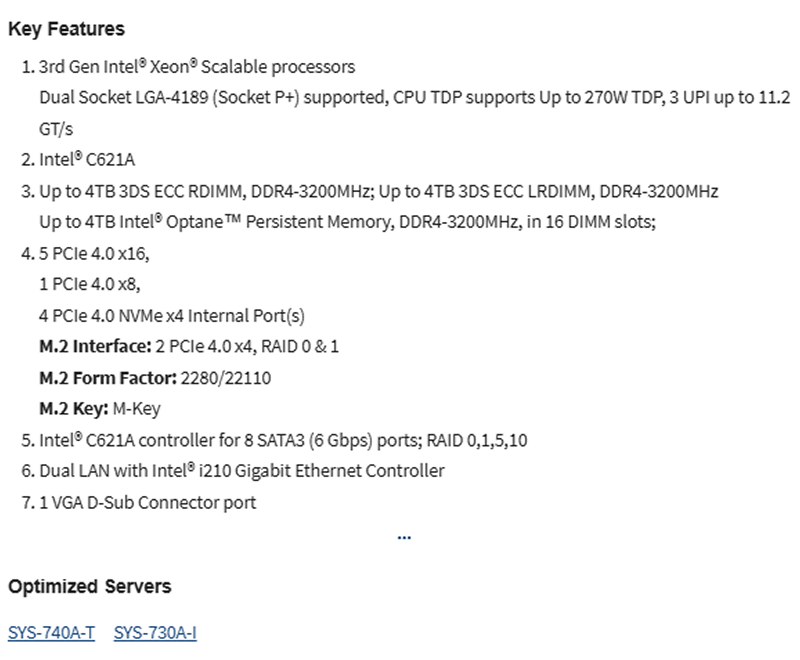Image resolution: width=800 pixels, height=660 pixels.
Task: Click the GT/s text on wrapped line
Action: tap(56, 129)
